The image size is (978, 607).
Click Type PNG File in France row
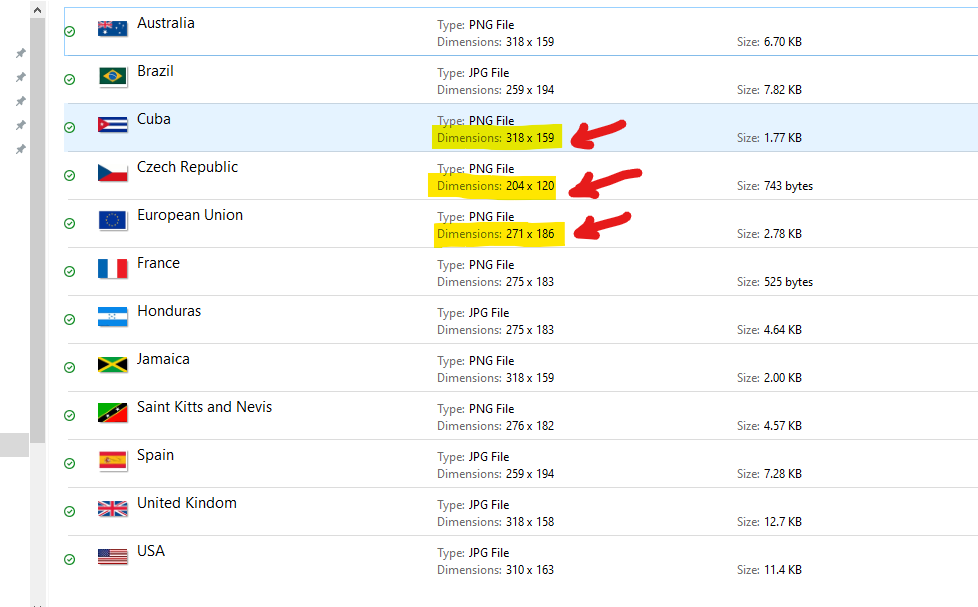(475, 265)
